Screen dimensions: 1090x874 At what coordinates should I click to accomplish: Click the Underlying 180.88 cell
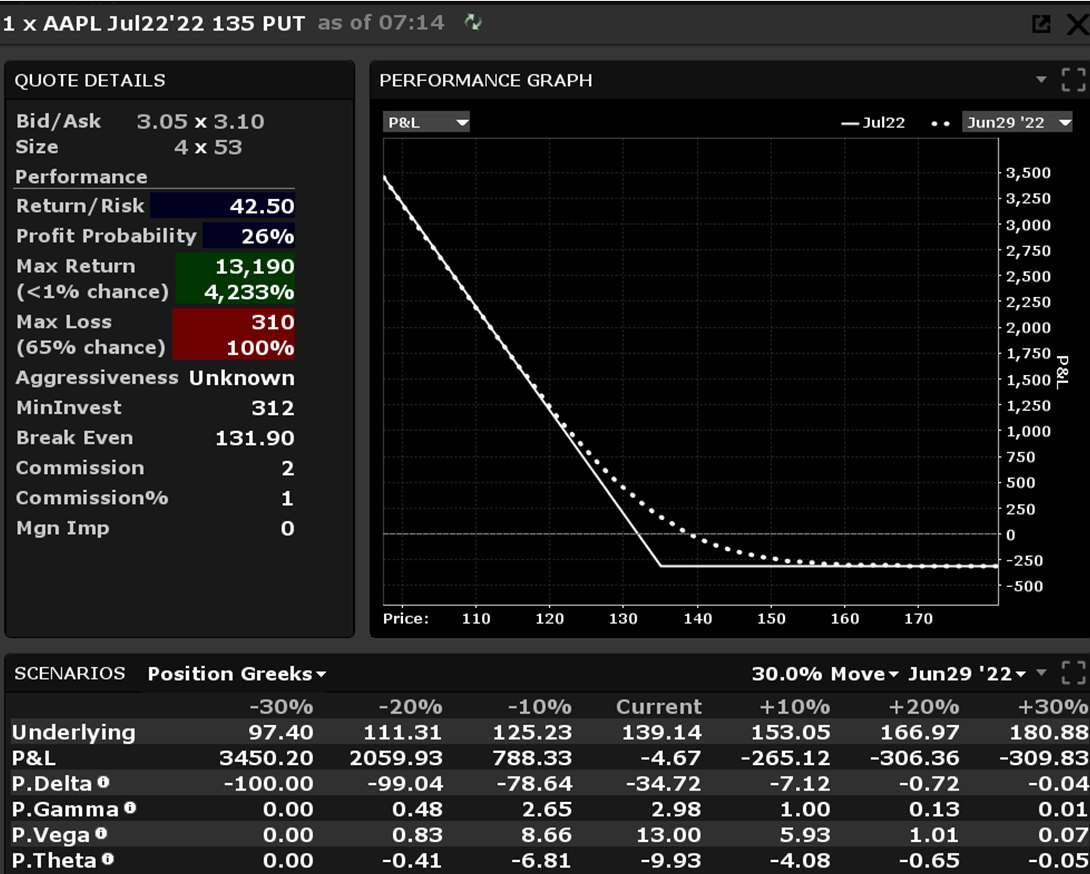[x=1050, y=732]
